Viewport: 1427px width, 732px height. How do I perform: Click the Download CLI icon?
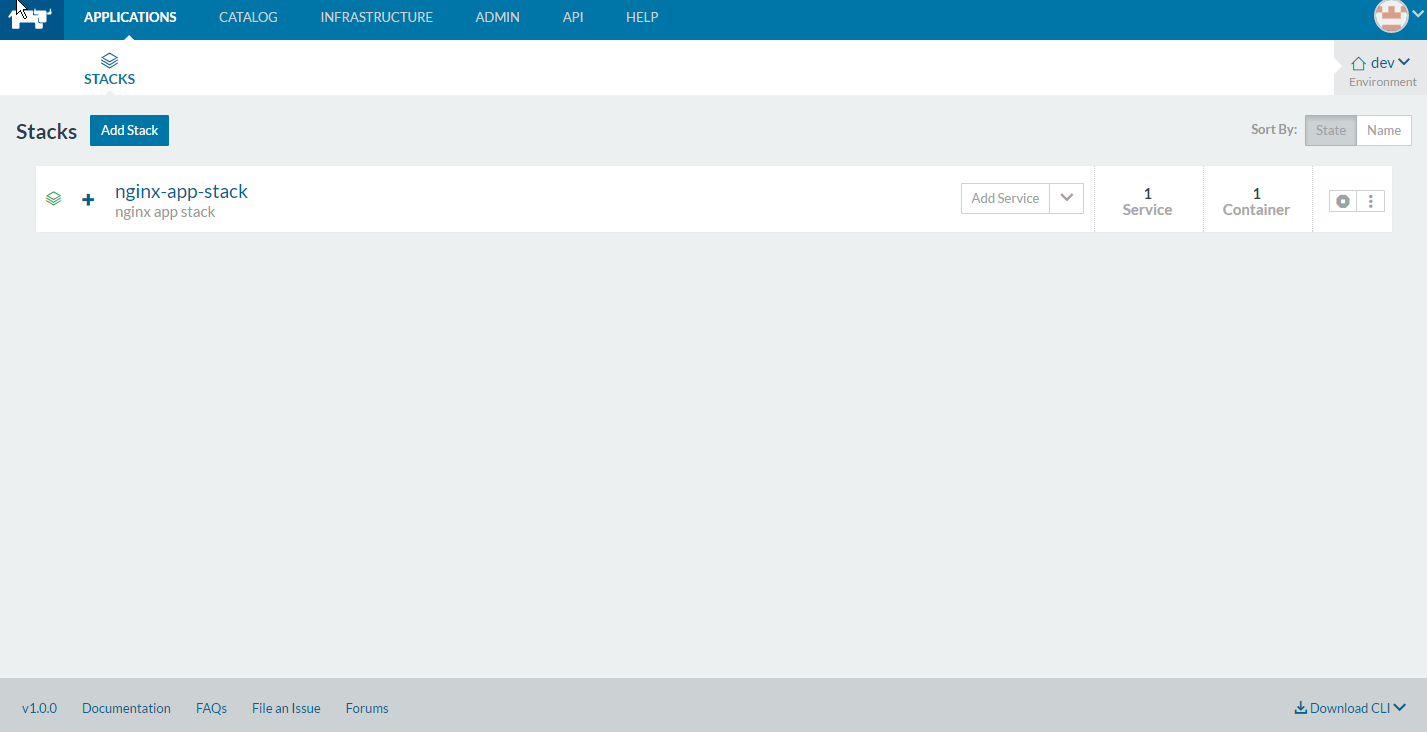[x=1301, y=708]
